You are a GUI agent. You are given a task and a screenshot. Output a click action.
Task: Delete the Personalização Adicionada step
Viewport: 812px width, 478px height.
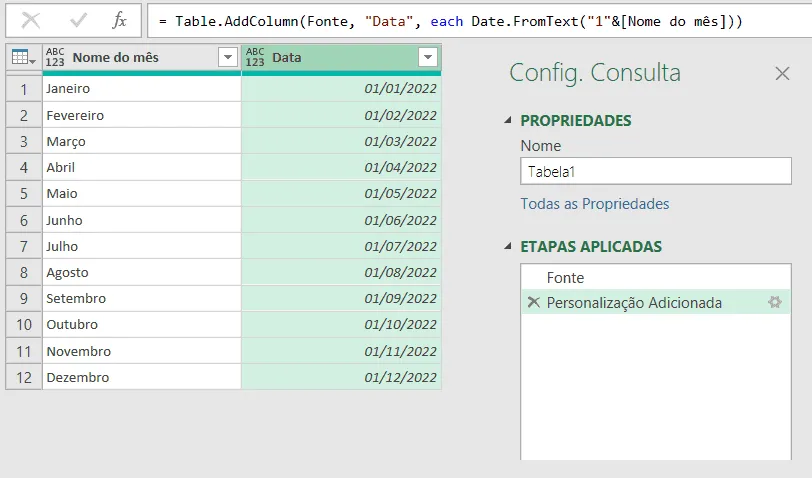pos(533,302)
